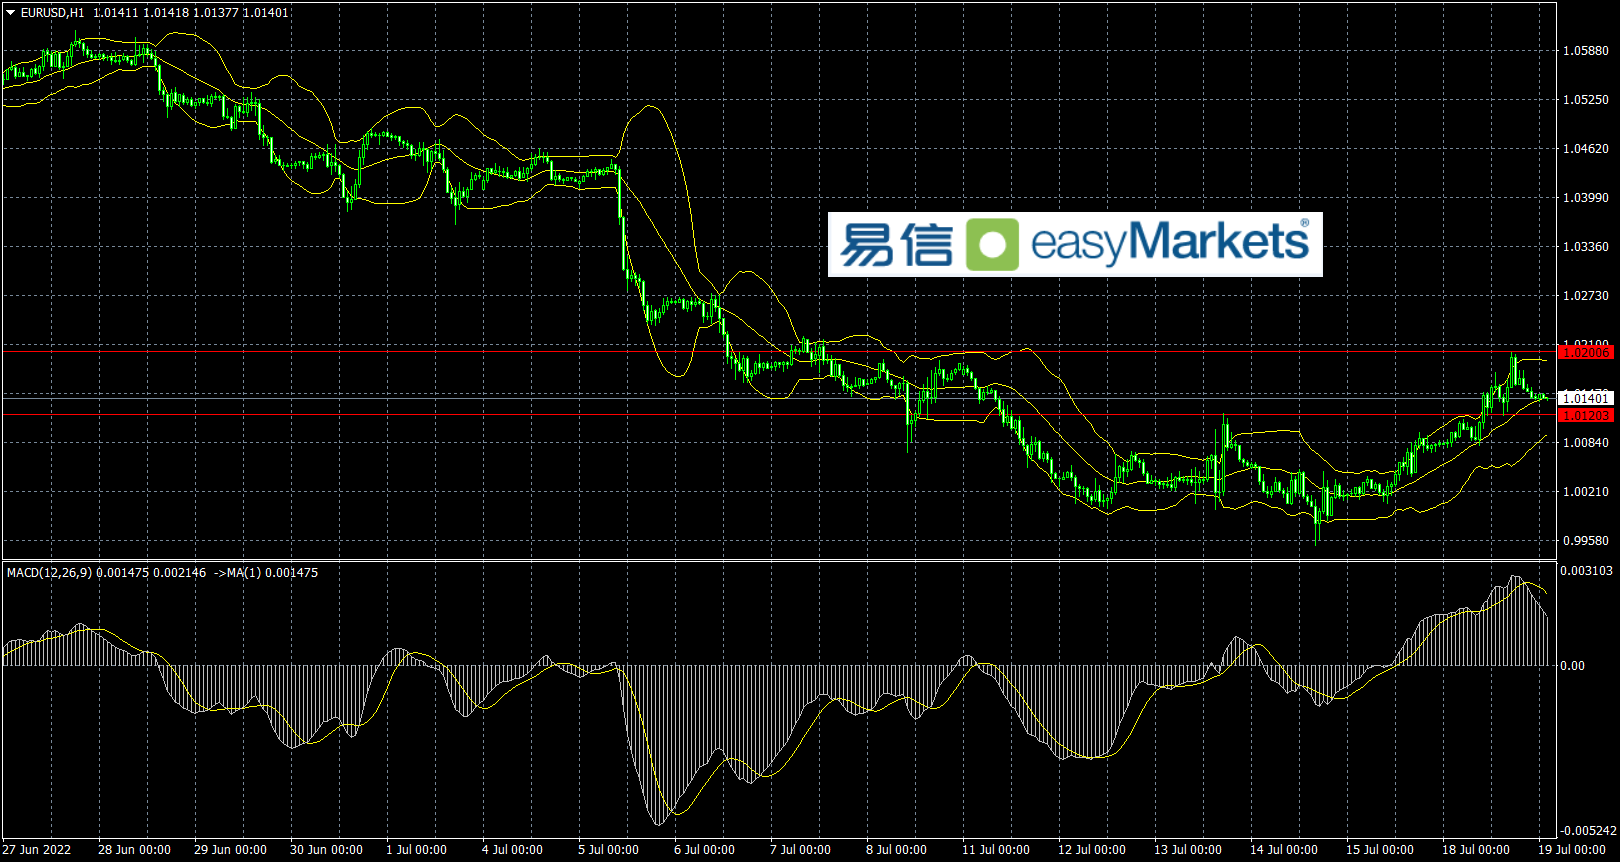Click the 1.05880 price scale label

(x=1586, y=51)
